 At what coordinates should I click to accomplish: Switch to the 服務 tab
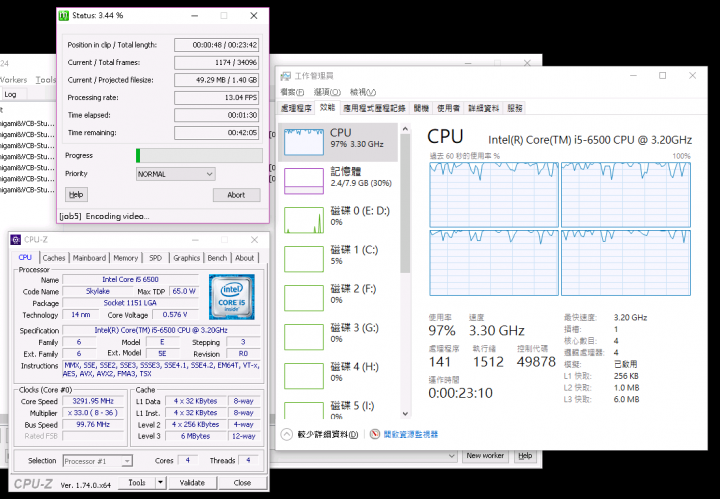pyautogui.click(x=515, y=108)
